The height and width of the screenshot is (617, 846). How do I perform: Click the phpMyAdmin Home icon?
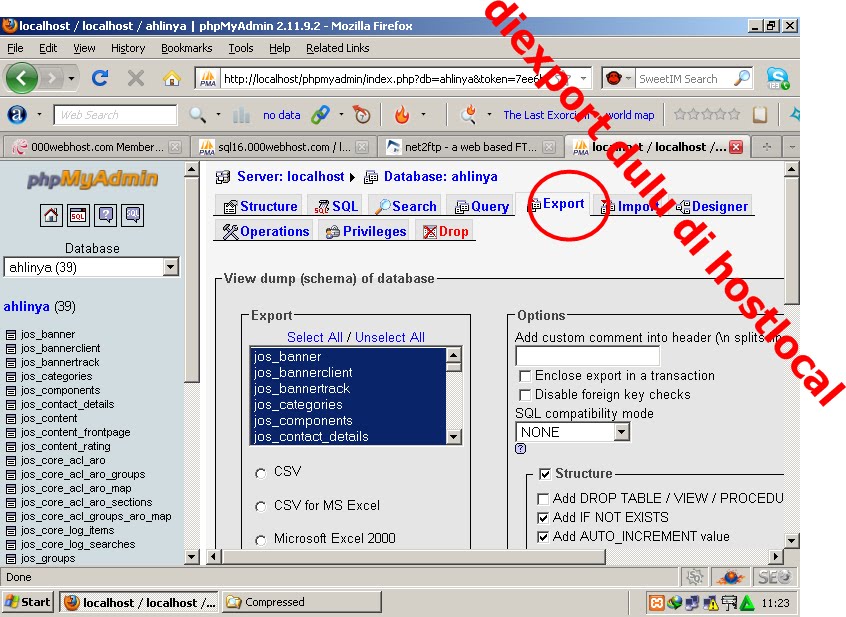click(x=51, y=215)
